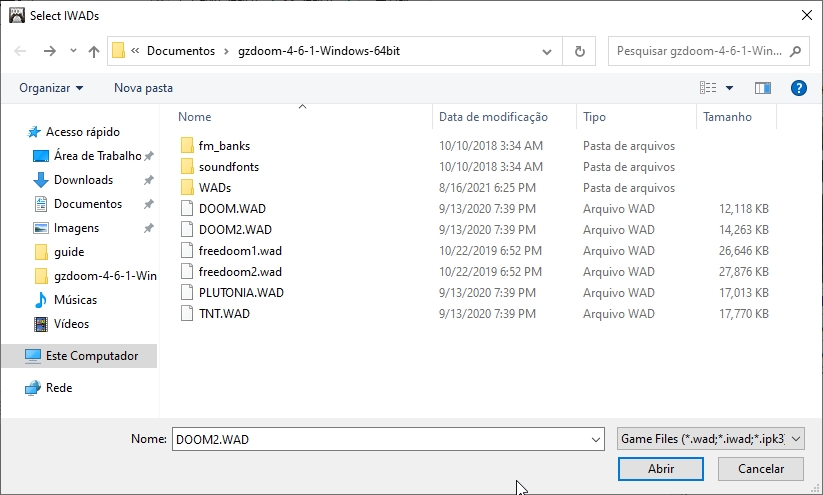Open recent locations dropdown arrow
Image resolution: width=823 pixels, height=495 pixels.
pyautogui.click(x=73, y=51)
